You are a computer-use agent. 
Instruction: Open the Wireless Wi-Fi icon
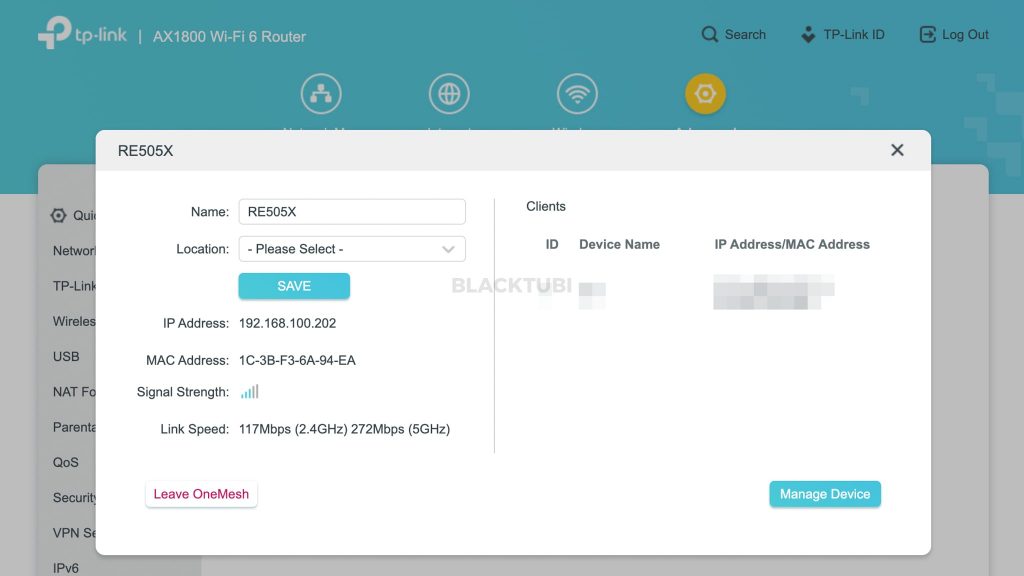(577, 93)
